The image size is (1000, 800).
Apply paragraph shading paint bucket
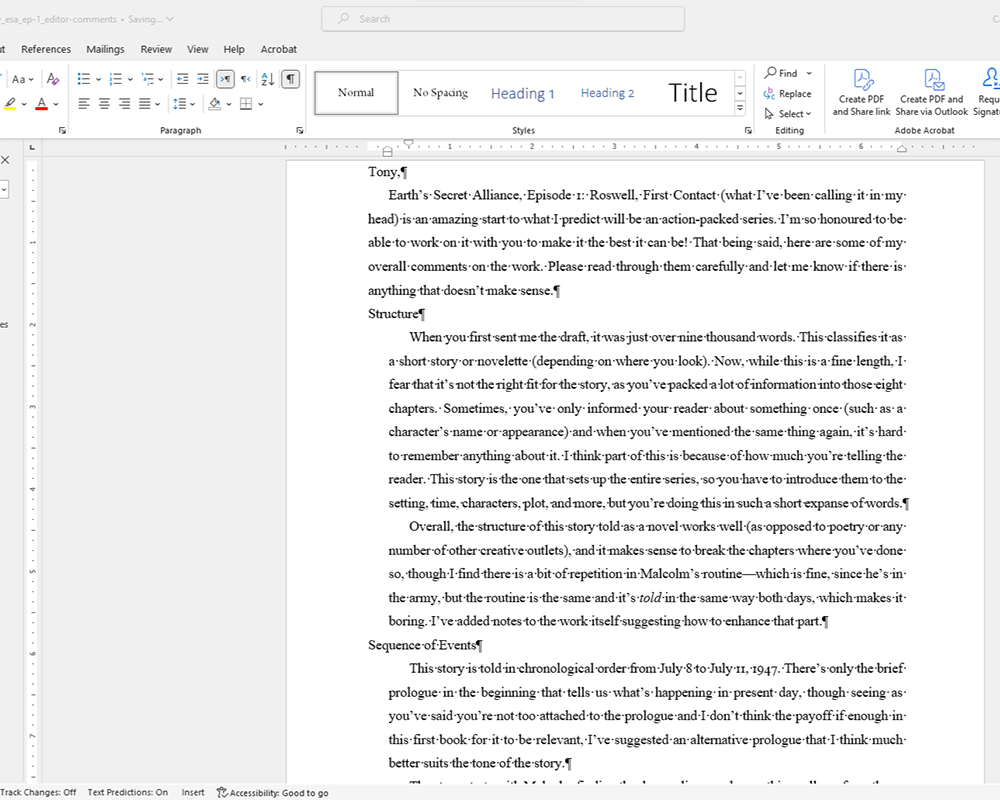(x=215, y=103)
